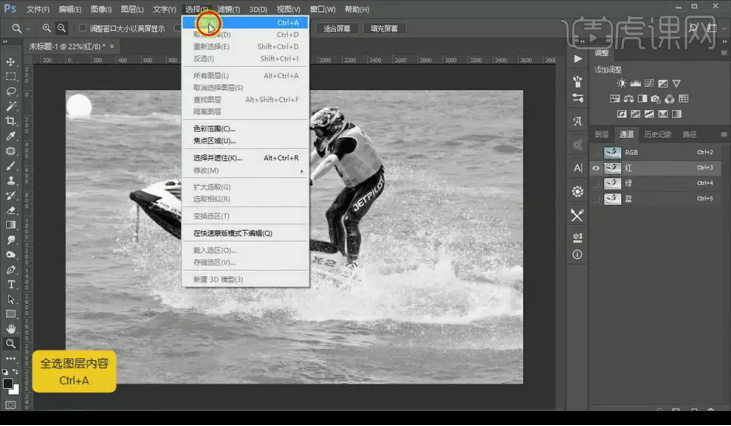Select the Move tool
Viewport: 731px width, 426px height.
point(11,62)
